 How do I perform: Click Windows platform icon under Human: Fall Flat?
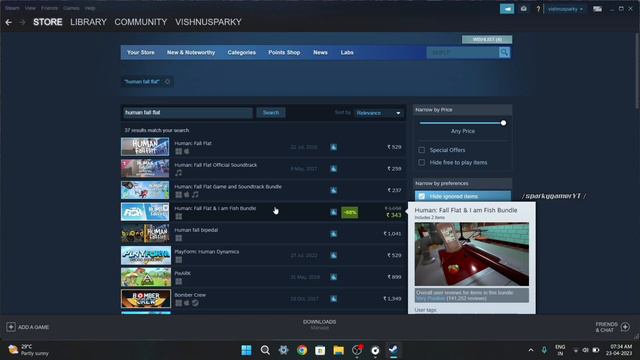[x=178, y=151]
